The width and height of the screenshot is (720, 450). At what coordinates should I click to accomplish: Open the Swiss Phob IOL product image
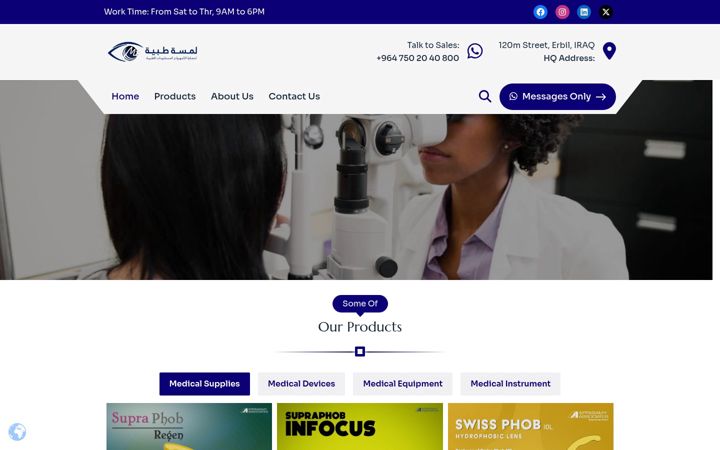pos(531,427)
